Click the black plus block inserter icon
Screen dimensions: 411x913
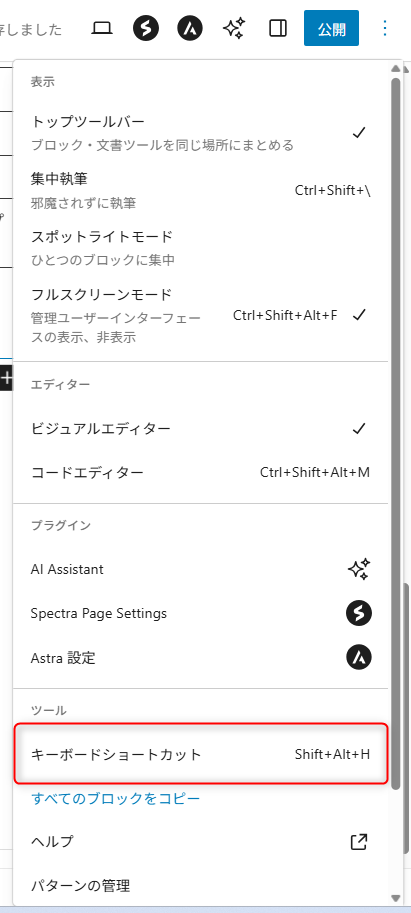click(6, 378)
